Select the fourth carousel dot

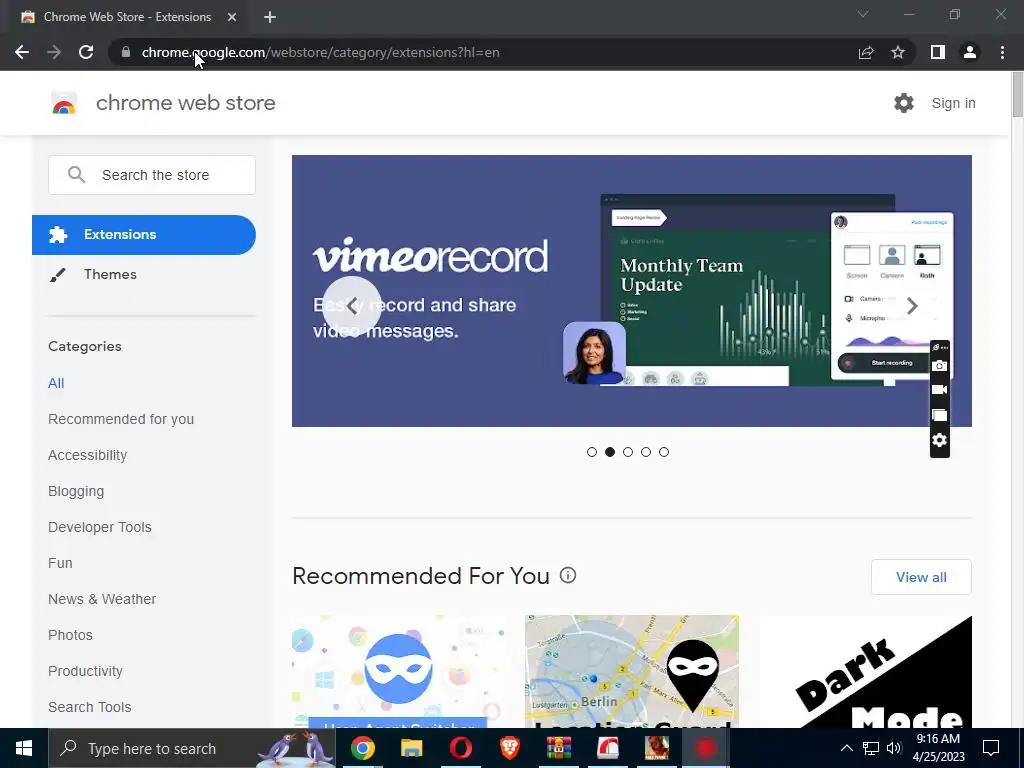pos(646,452)
